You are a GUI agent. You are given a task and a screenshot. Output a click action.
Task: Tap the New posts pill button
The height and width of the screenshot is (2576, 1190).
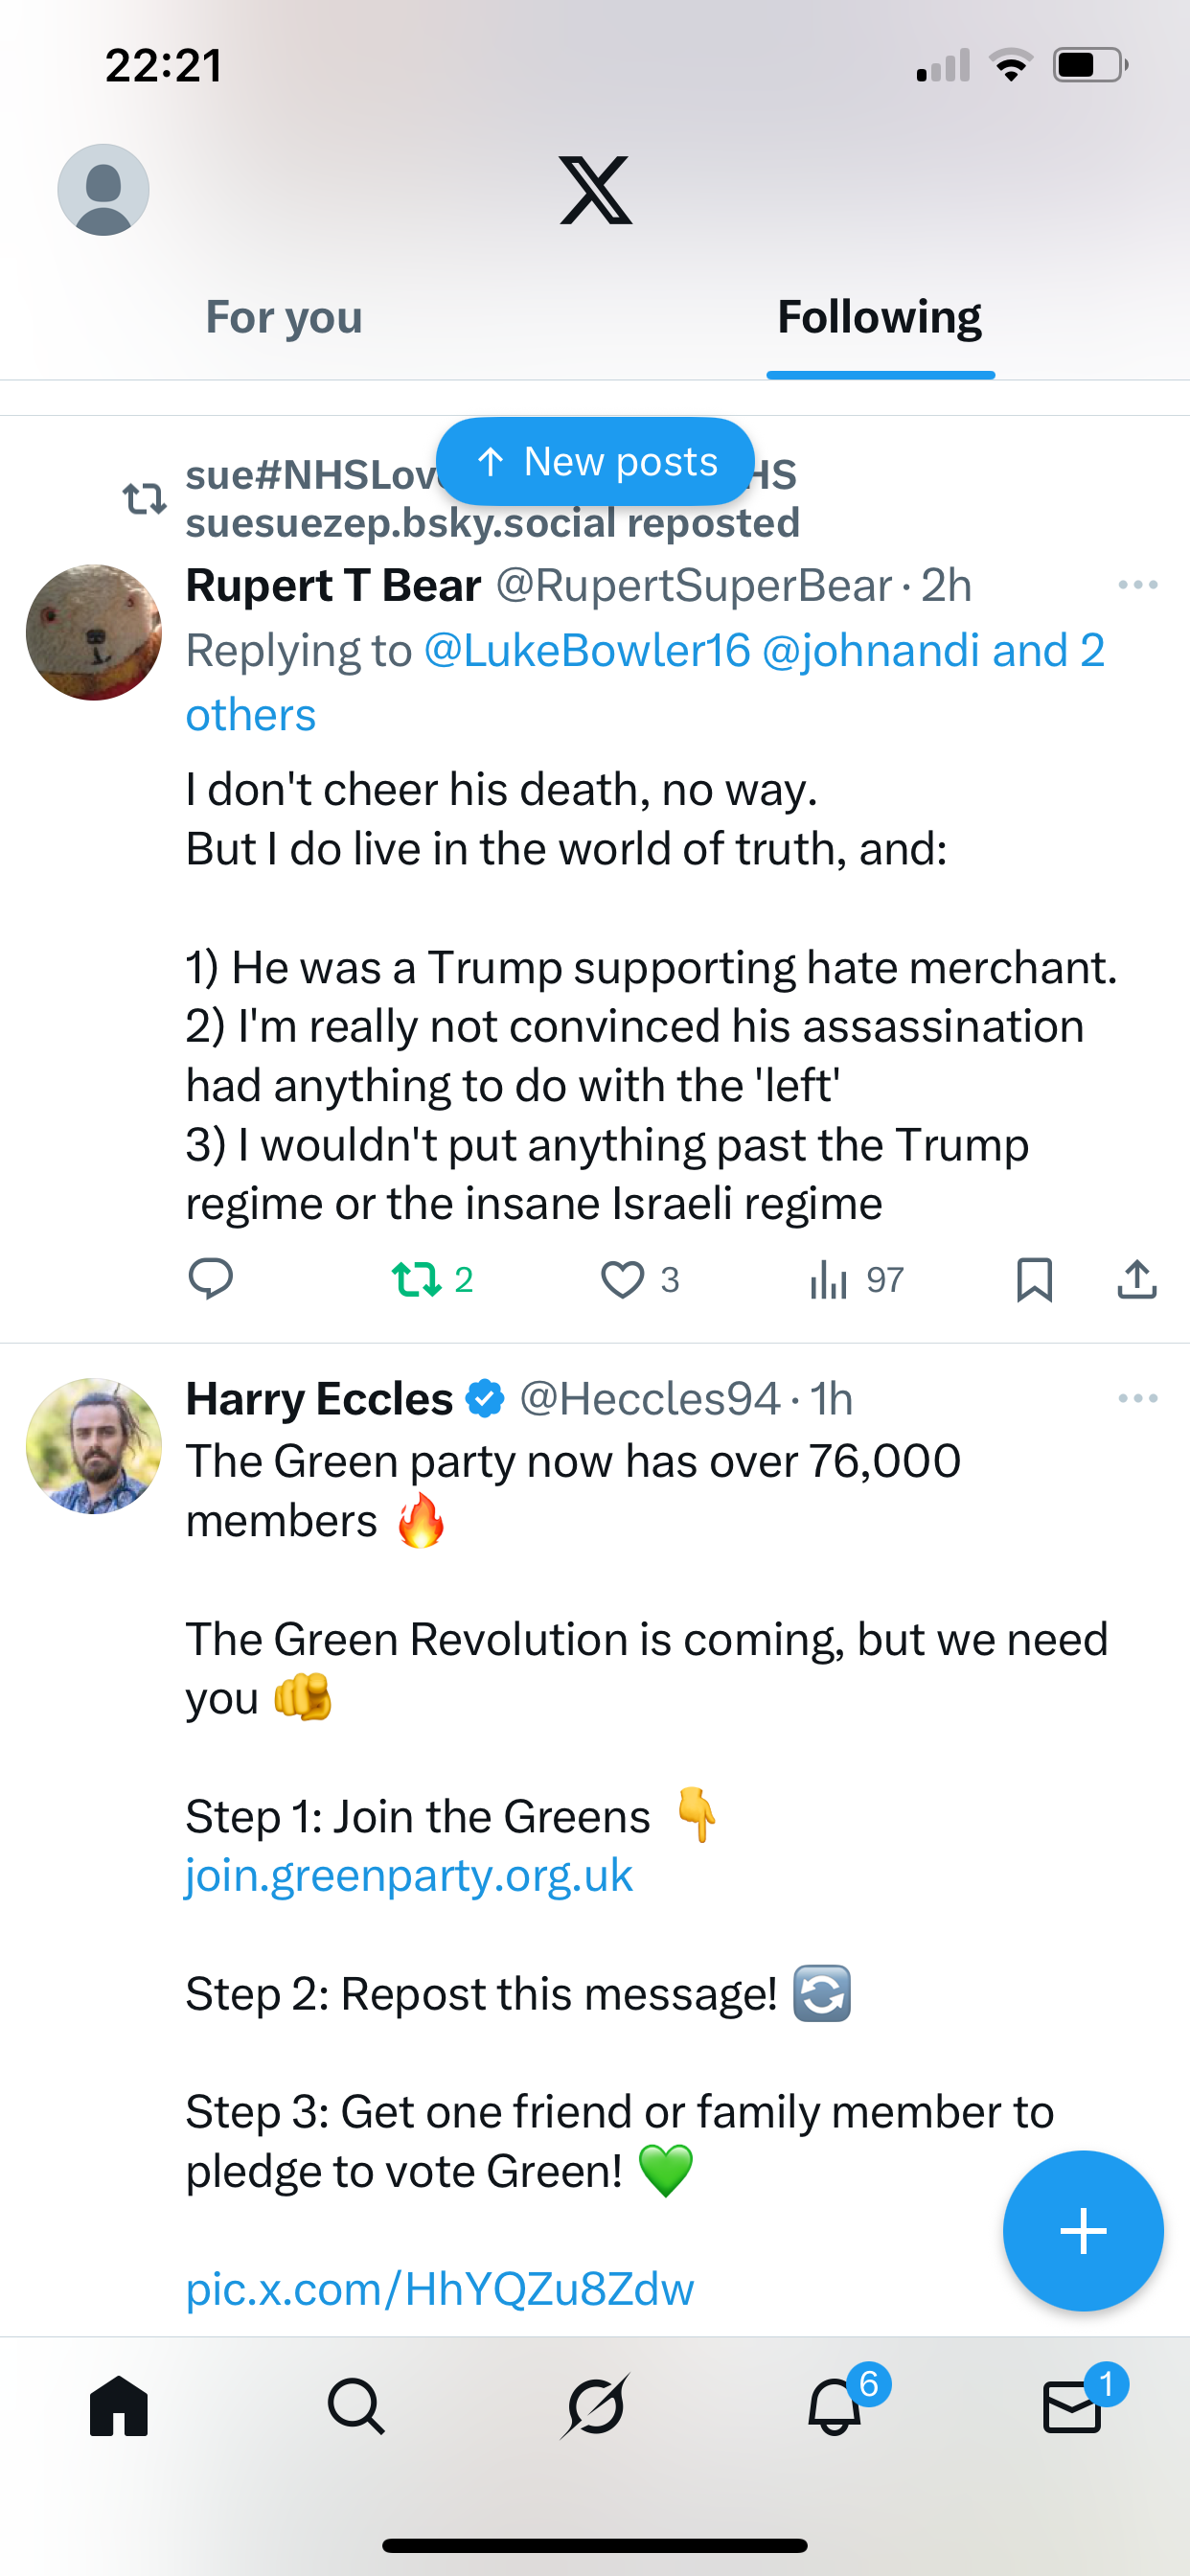[595, 462]
